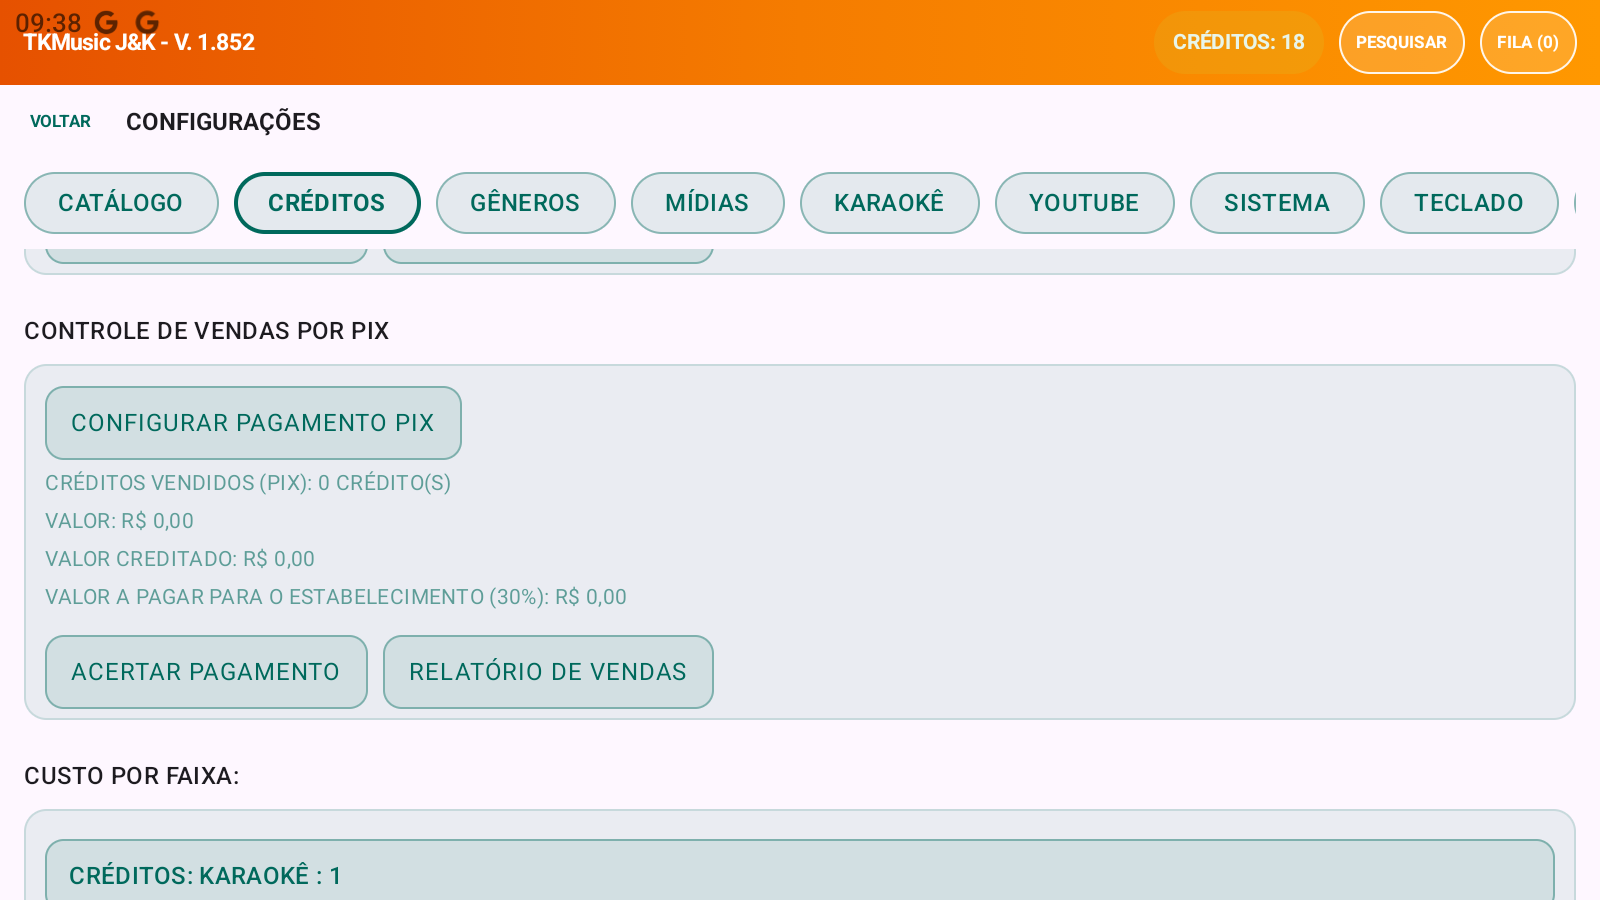Open the second Google G status icon
The width and height of the screenshot is (1600, 900).
(147, 21)
